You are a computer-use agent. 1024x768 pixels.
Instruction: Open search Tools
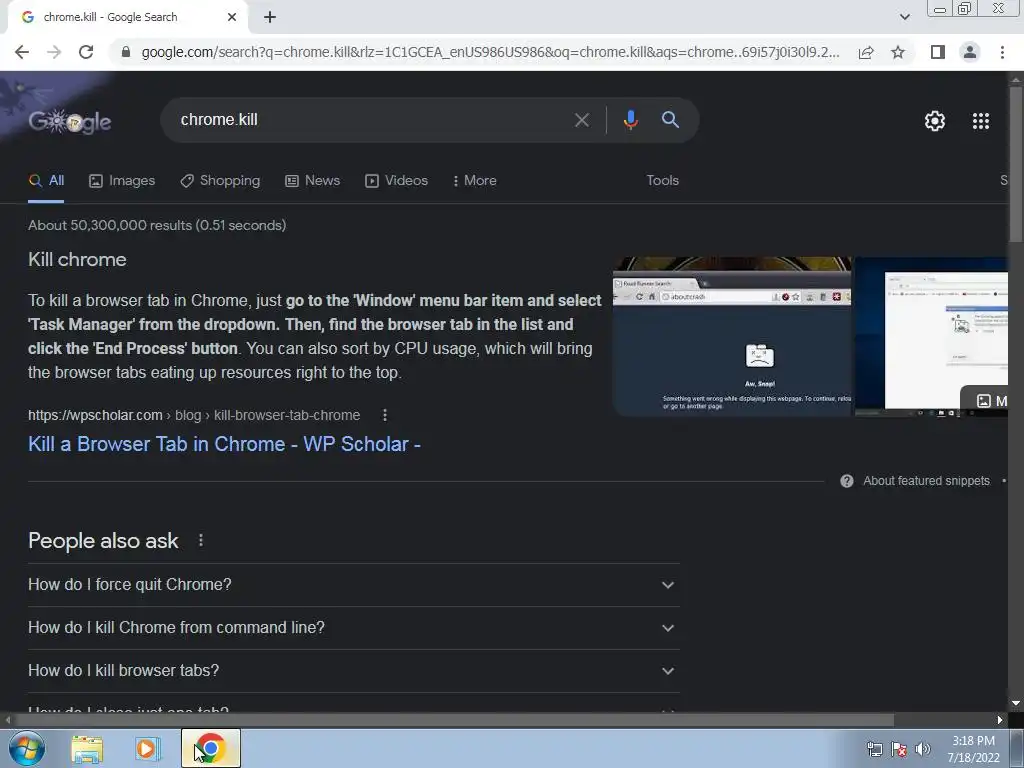(x=662, y=181)
